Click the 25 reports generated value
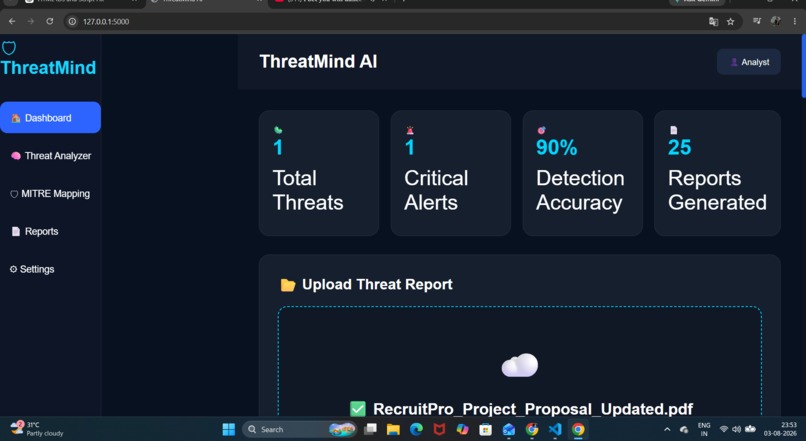Screen dimensions: 806x441 (x=680, y=148)
